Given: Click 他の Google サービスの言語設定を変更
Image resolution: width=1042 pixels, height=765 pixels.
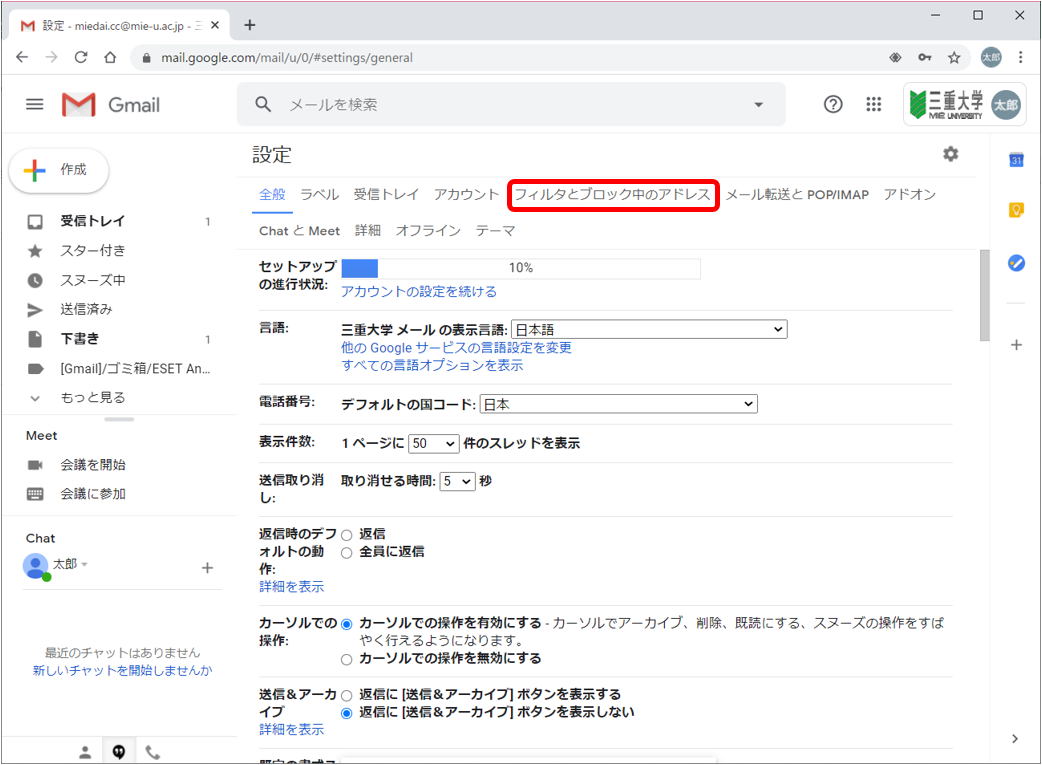Looking at the screenshot, I should (x=456, y=348).
